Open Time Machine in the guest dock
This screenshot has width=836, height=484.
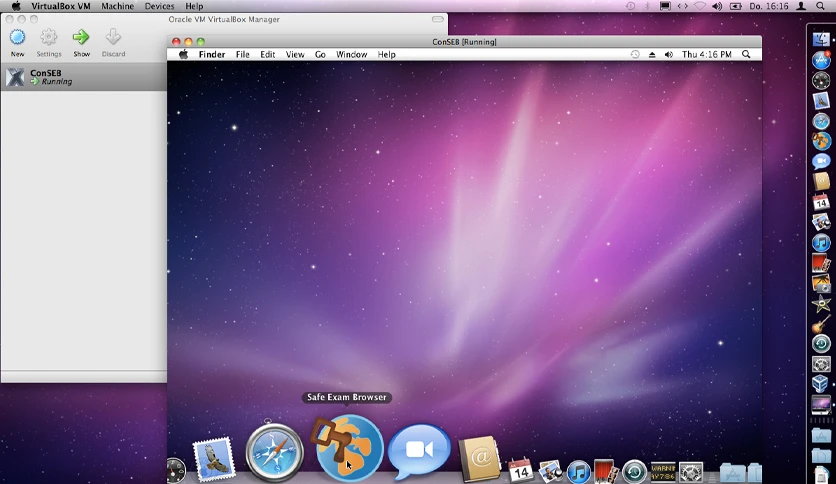tap(634, 472)
